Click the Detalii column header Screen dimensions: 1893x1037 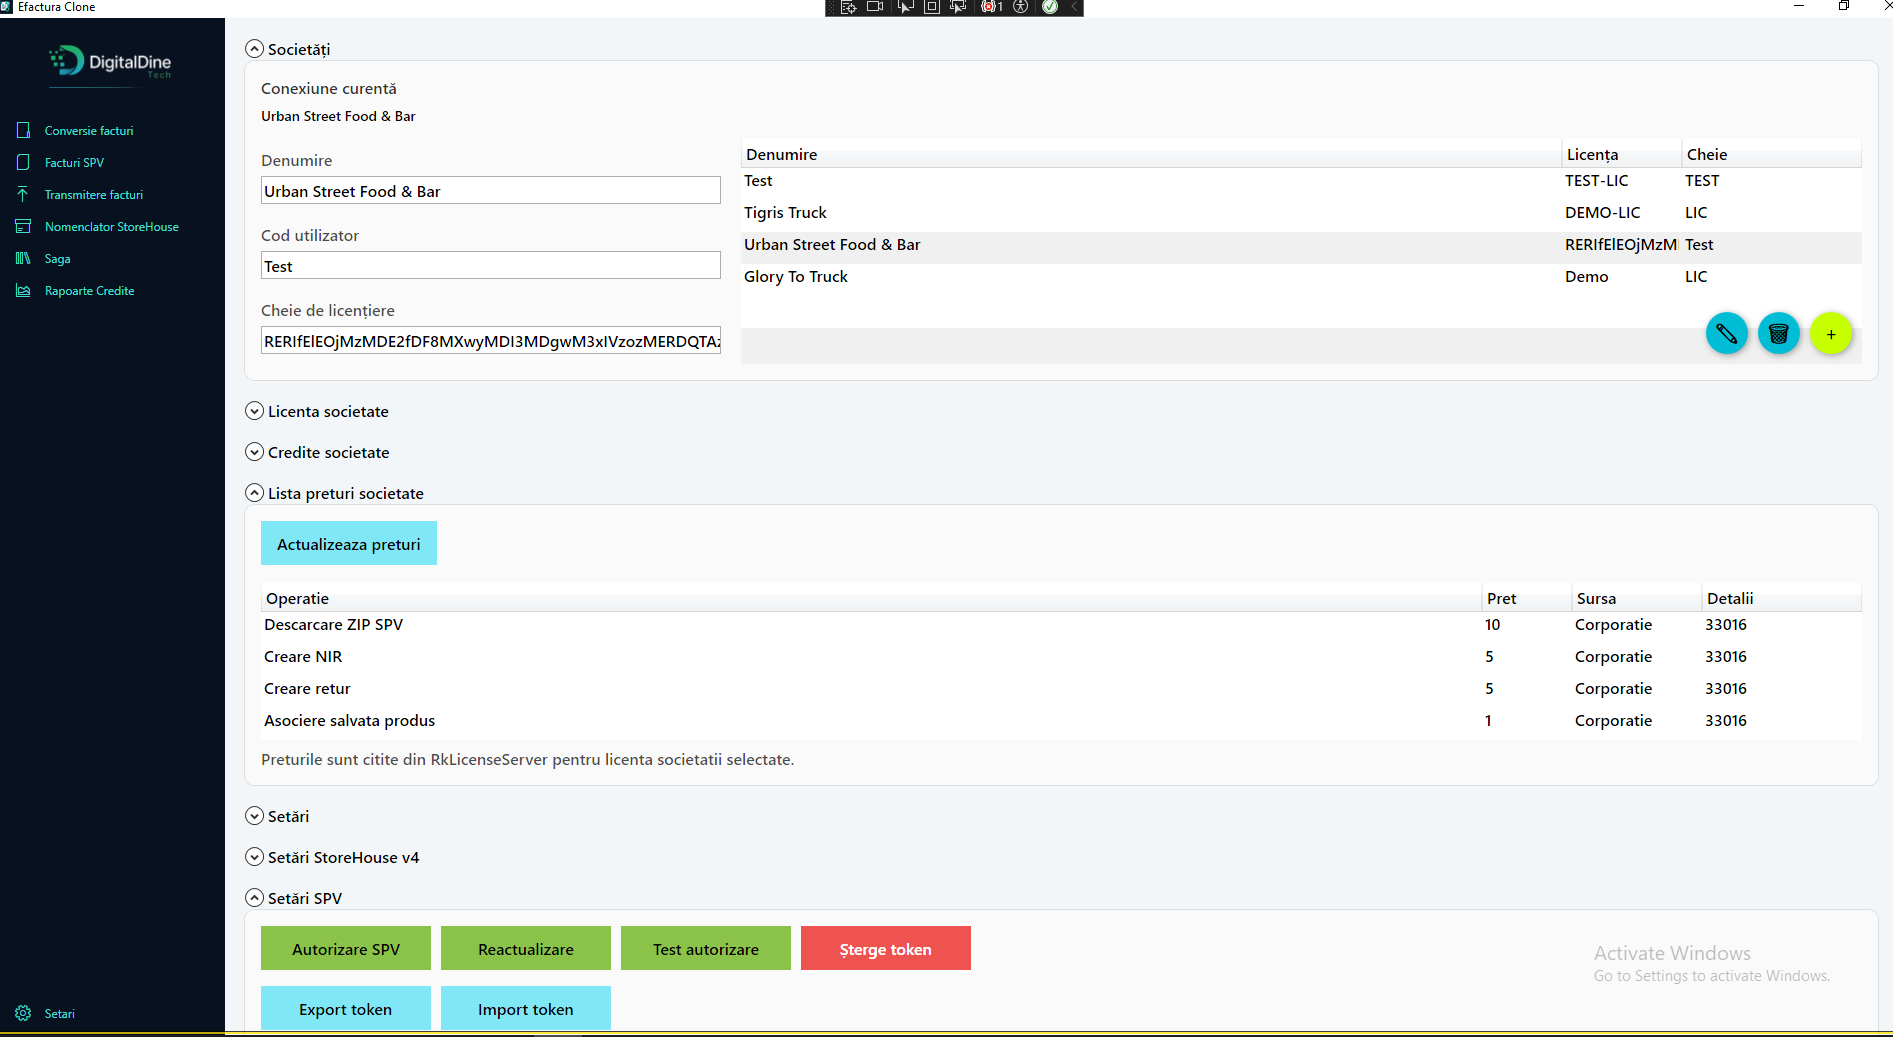1782,598
